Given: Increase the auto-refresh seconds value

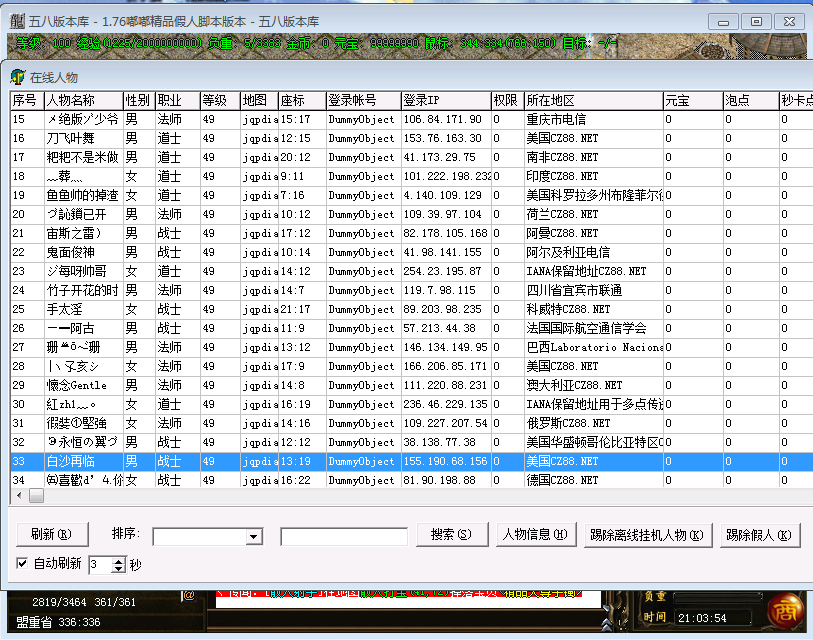Looking at the screenshot, I should click(119, 560).
